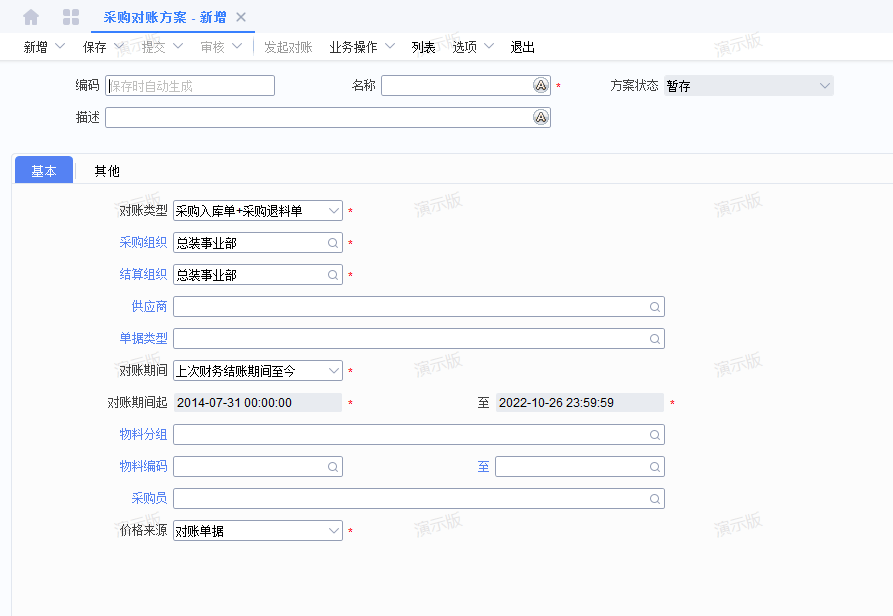The image size is (893, 616).
Task: Click inside the 编码 input field
Action: [190, 85]
